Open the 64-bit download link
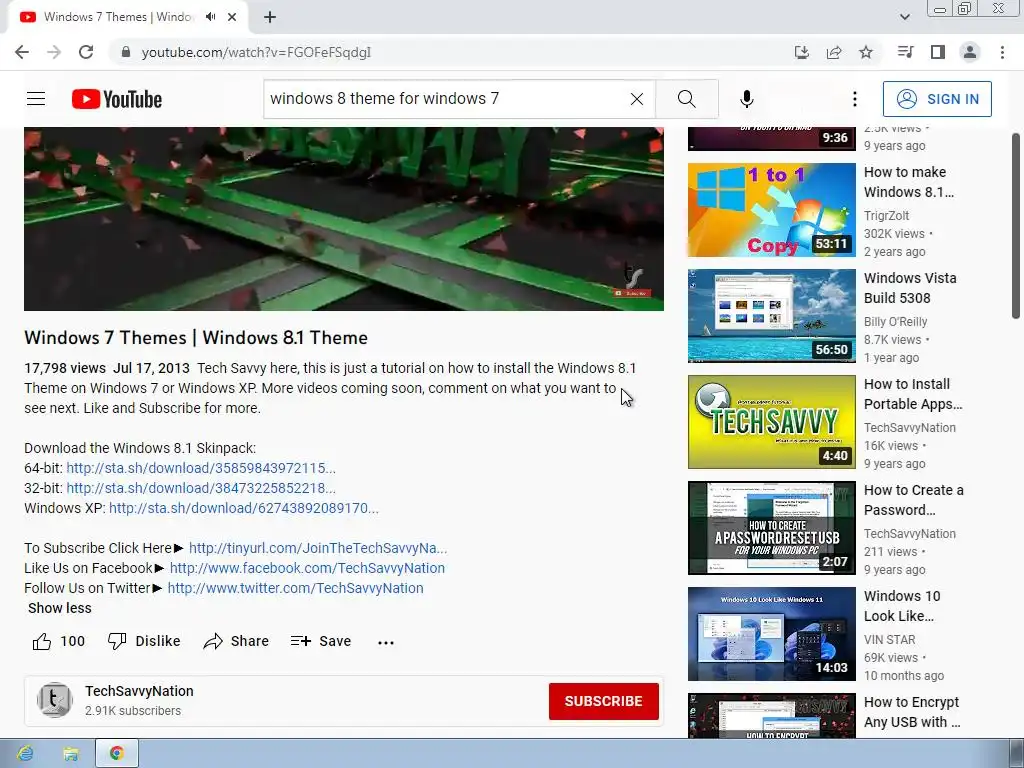The width and height of the screenshot is (1024, 768). pyautogui.click(x=201, y=468)
